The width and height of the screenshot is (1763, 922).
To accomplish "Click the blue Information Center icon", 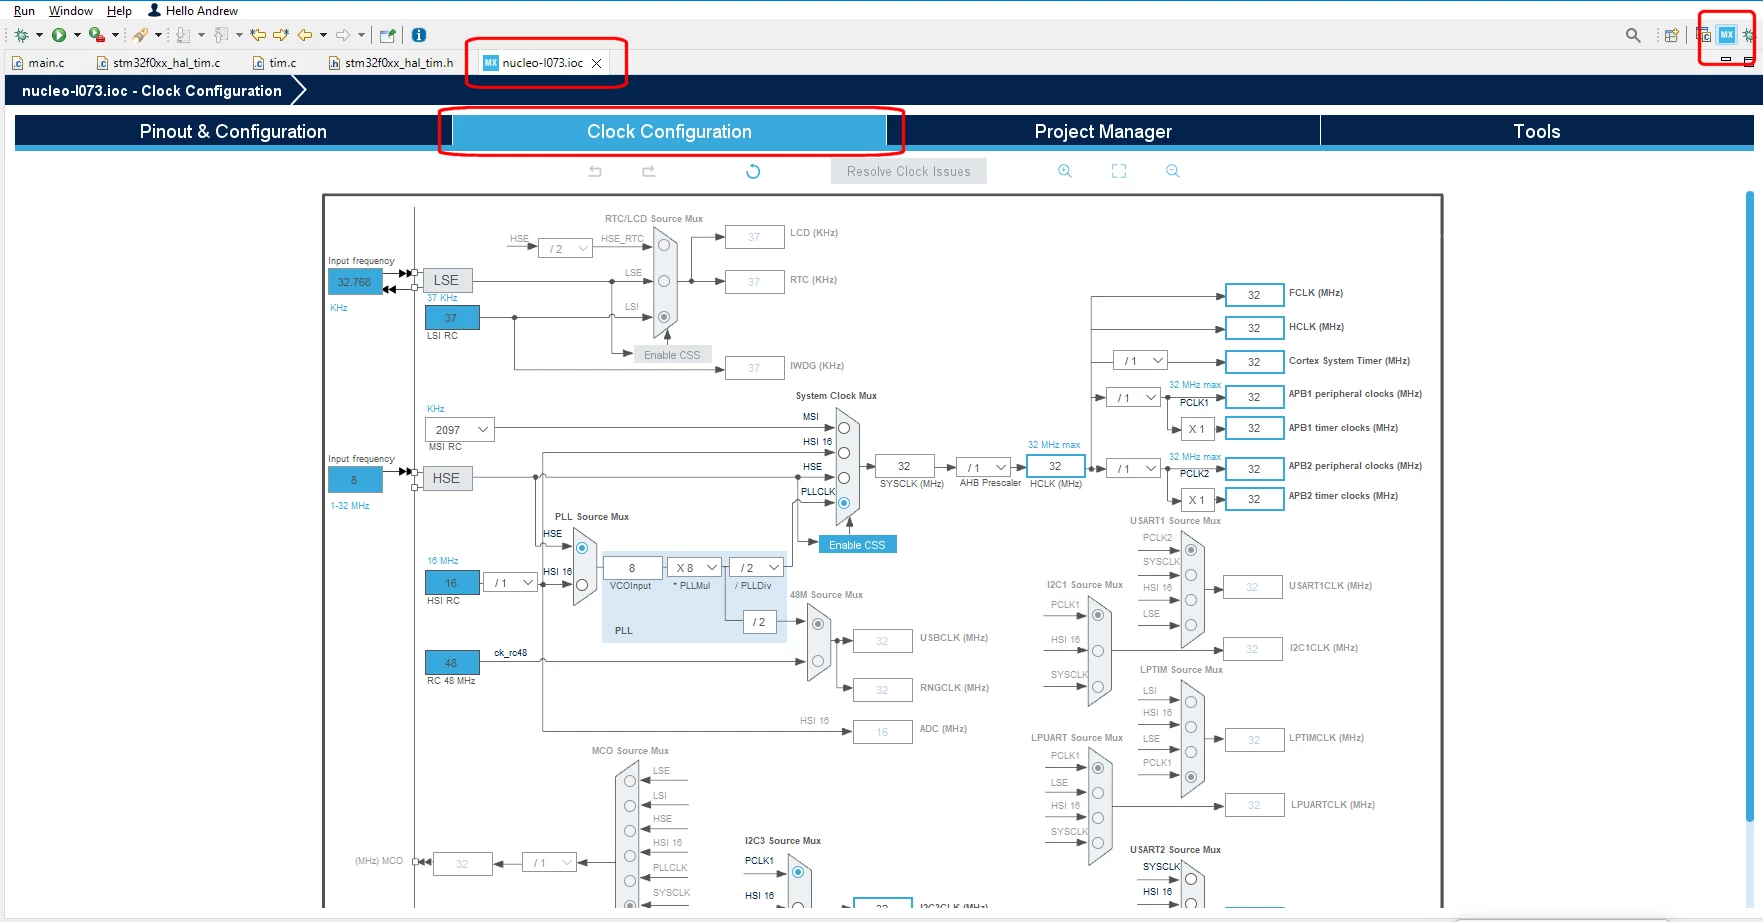I will pyautogui.click(x=419, y=35).
